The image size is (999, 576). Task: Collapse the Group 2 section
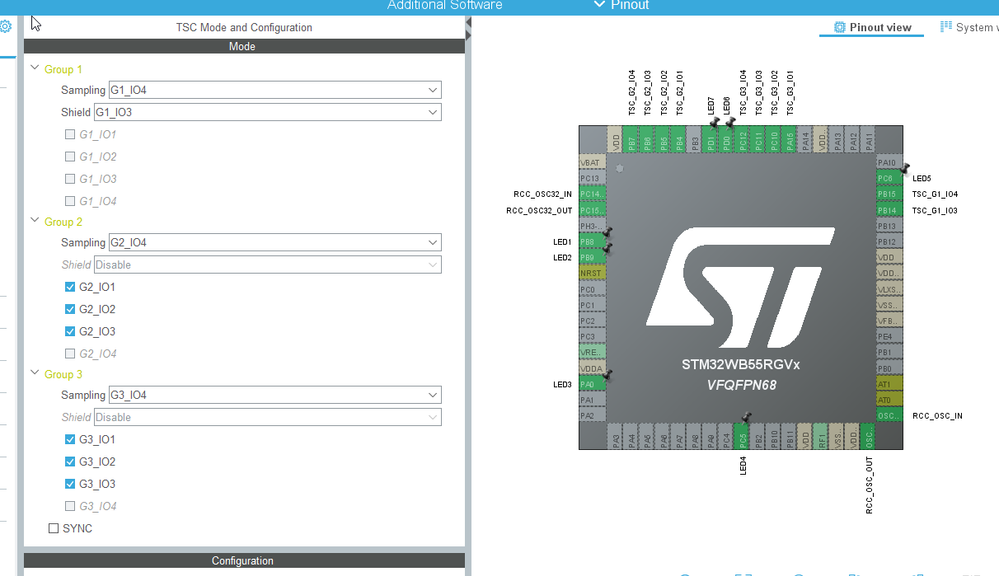35,220
